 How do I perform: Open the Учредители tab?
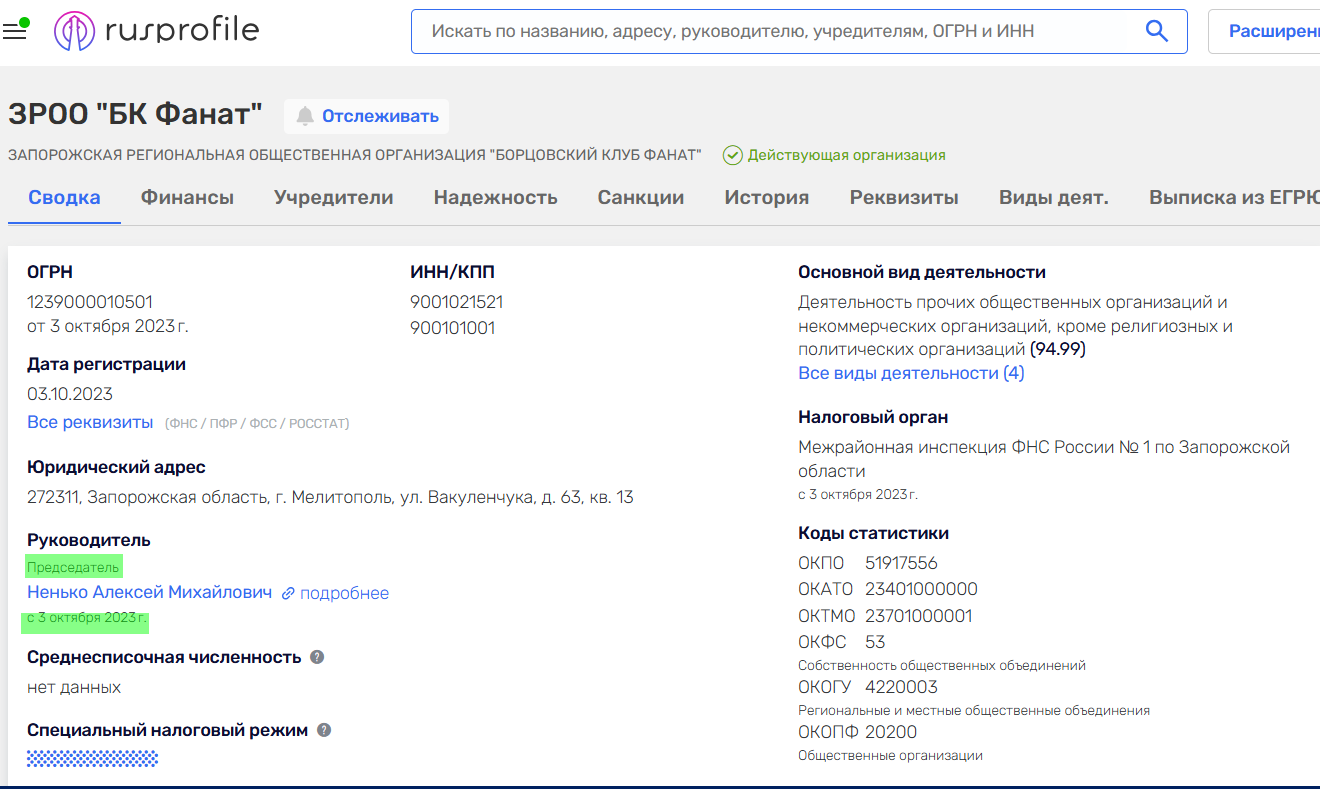pos(333,197)
